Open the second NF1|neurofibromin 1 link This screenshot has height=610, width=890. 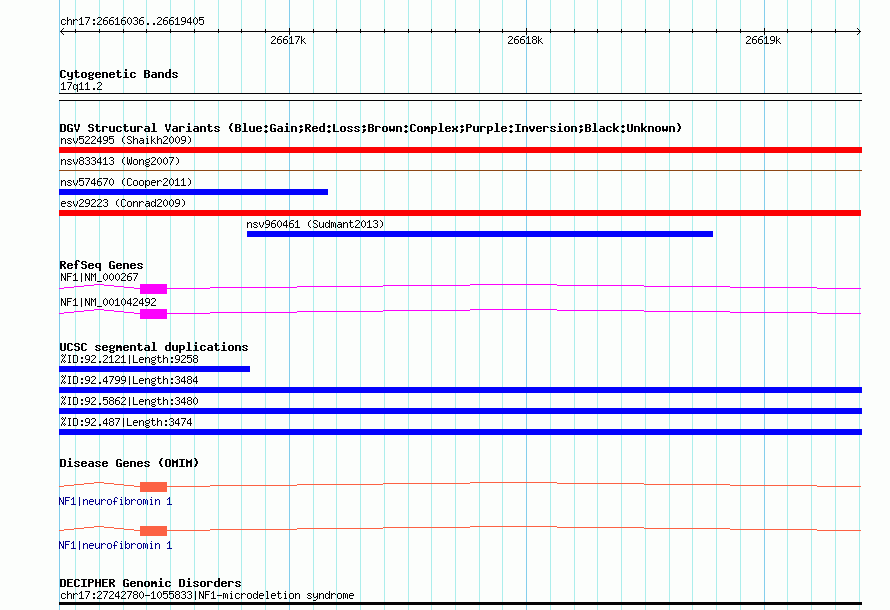point(115,545)
